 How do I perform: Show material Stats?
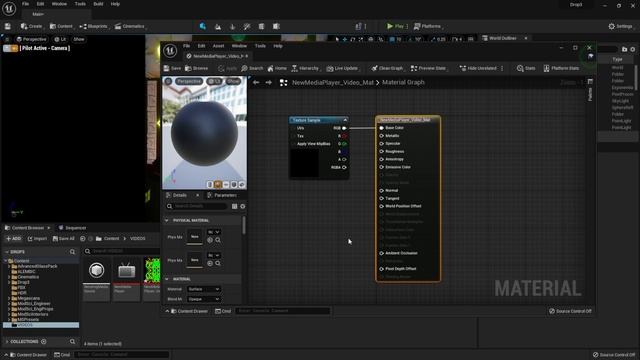tap(526, 68)
